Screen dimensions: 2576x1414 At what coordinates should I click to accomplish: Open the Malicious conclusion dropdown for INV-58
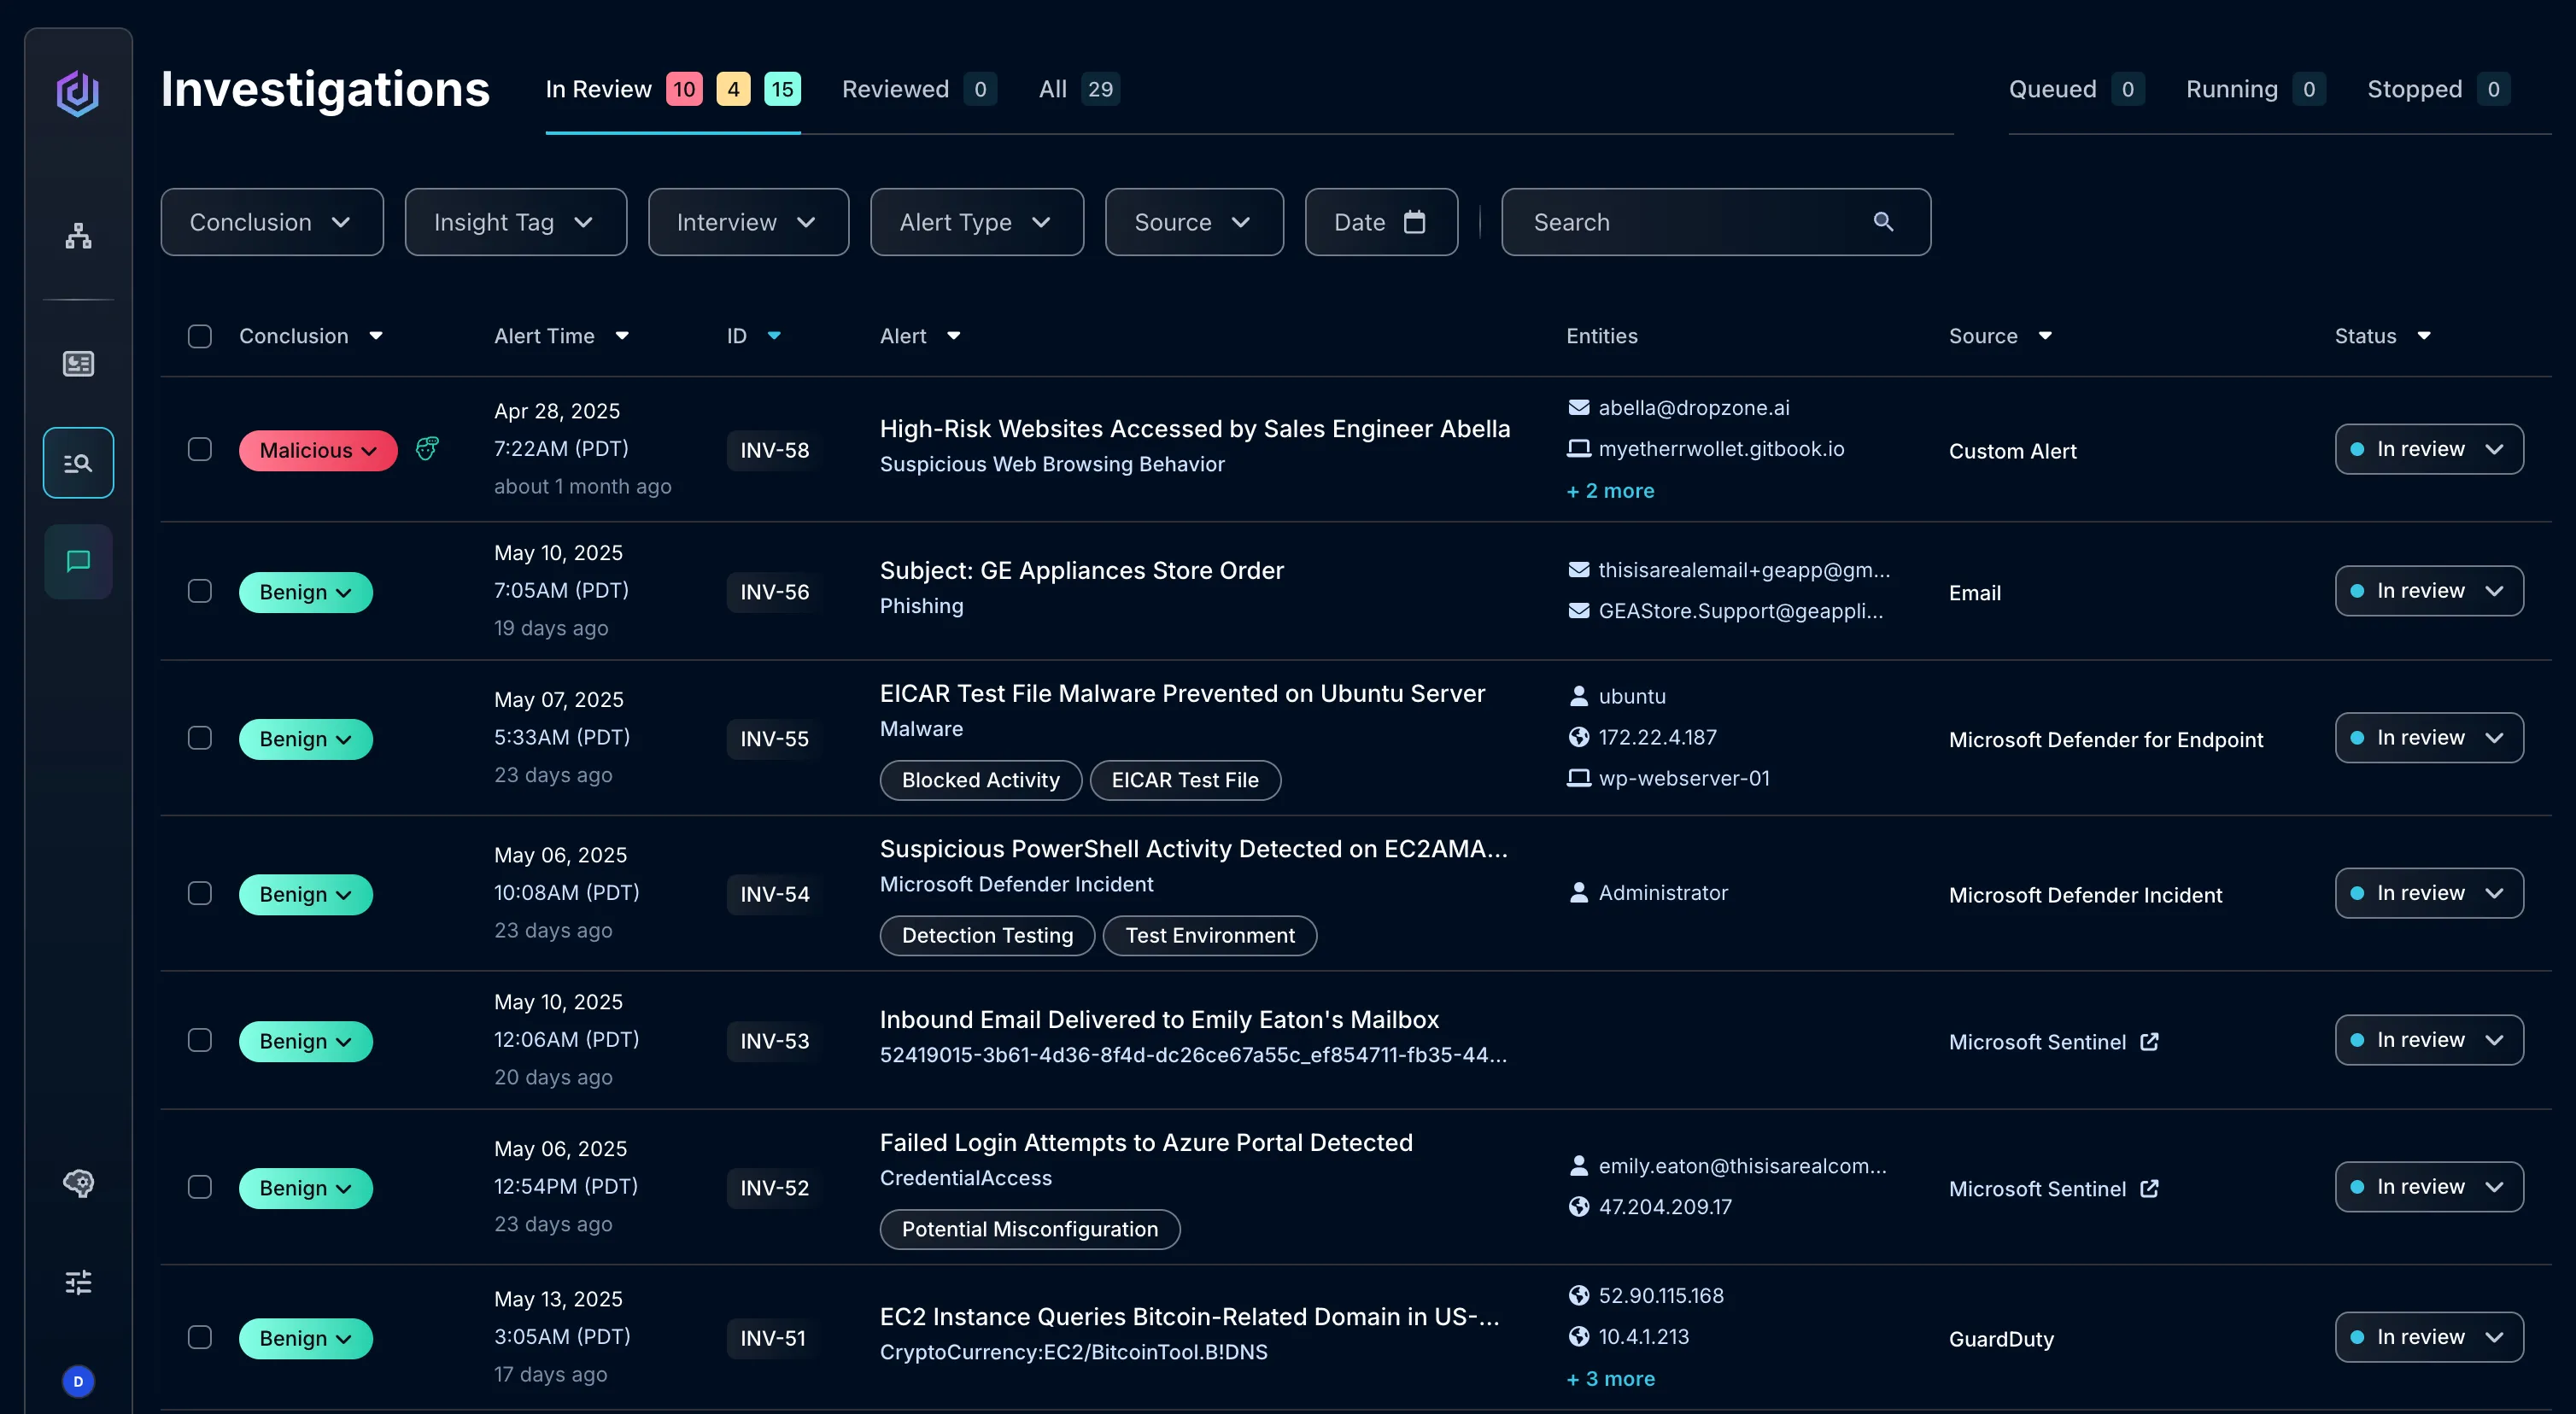click(317, 450)
